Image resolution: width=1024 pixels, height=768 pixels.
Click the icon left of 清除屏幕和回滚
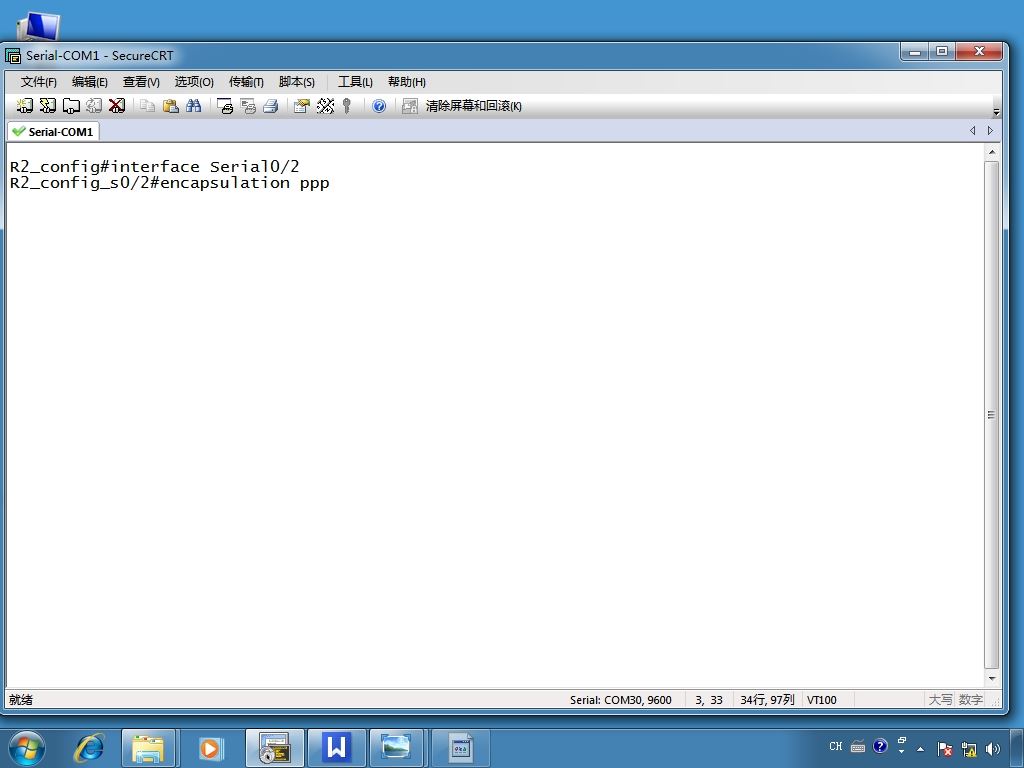(x=409, y=106)
